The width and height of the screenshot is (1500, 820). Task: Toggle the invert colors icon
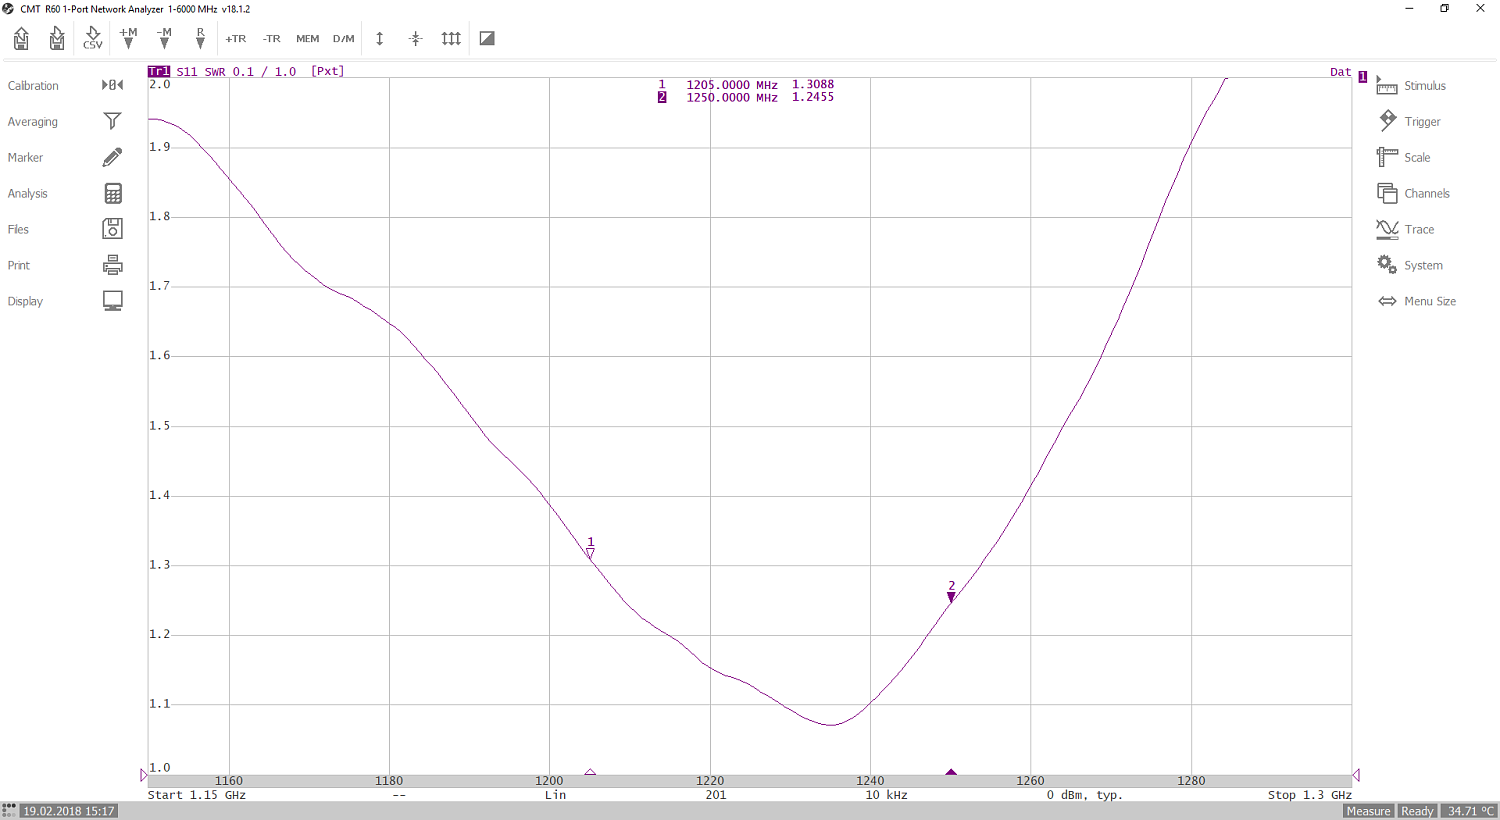[x=487, y=39]
